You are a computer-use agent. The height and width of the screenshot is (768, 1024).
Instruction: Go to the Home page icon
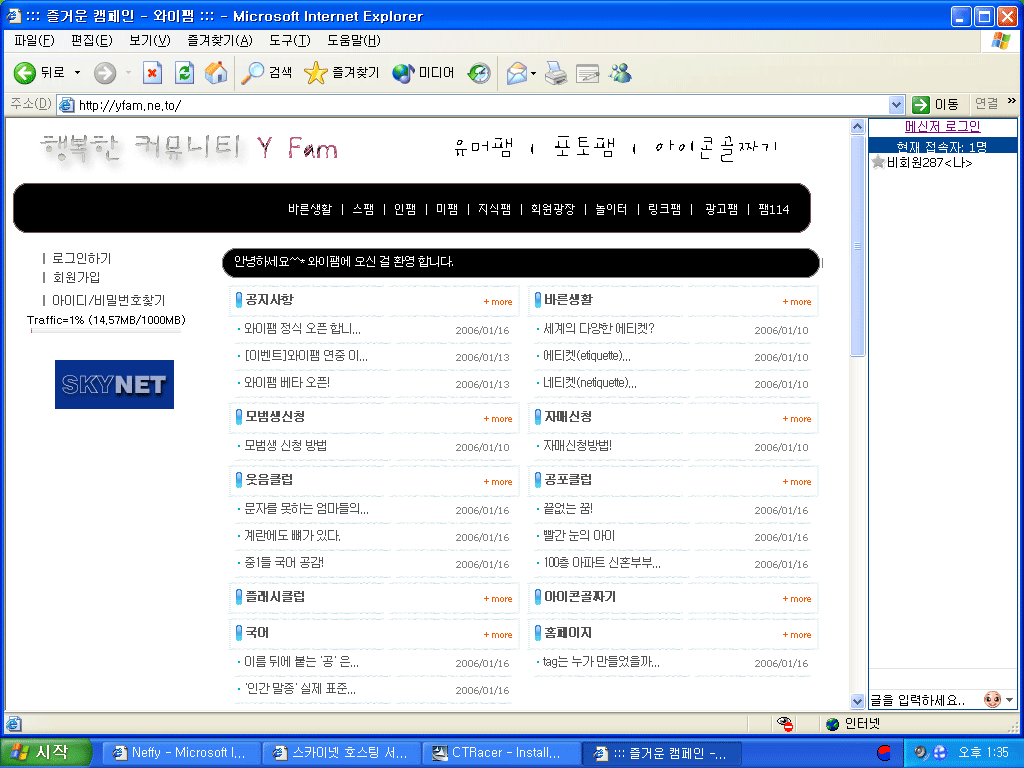click(215, 73)
